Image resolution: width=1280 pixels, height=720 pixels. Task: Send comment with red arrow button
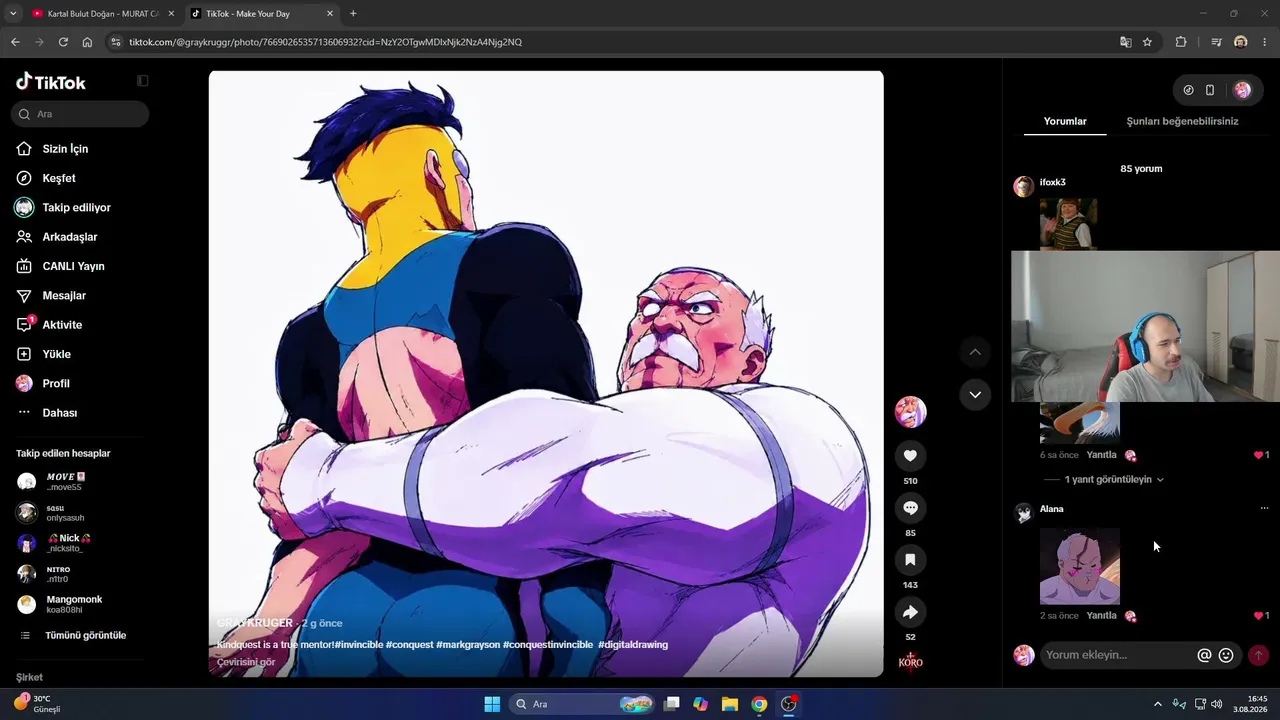tap(1258, 655)
